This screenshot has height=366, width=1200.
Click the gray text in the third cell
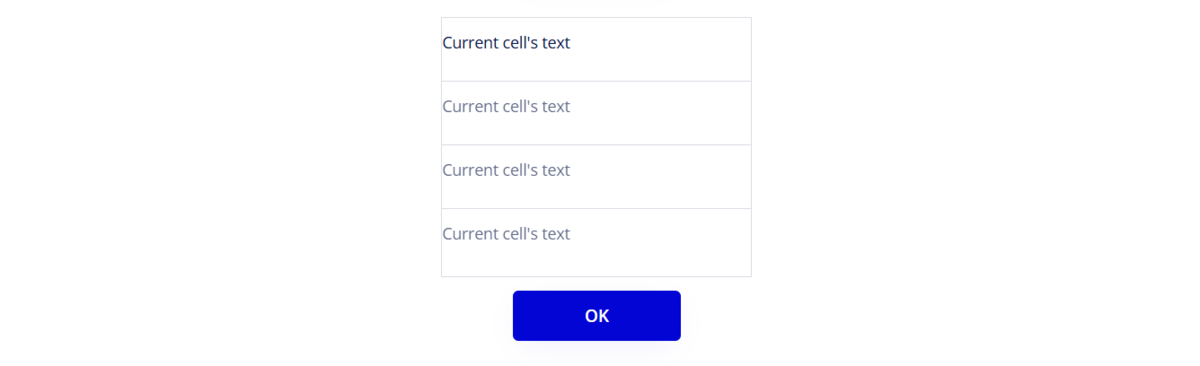pyautogui.click(x=506, y=170)
